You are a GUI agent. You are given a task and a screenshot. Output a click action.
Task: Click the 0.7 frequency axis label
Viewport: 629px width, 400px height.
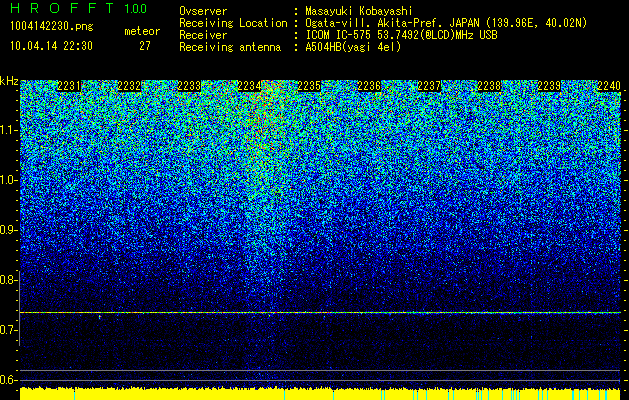click(7, 330)
